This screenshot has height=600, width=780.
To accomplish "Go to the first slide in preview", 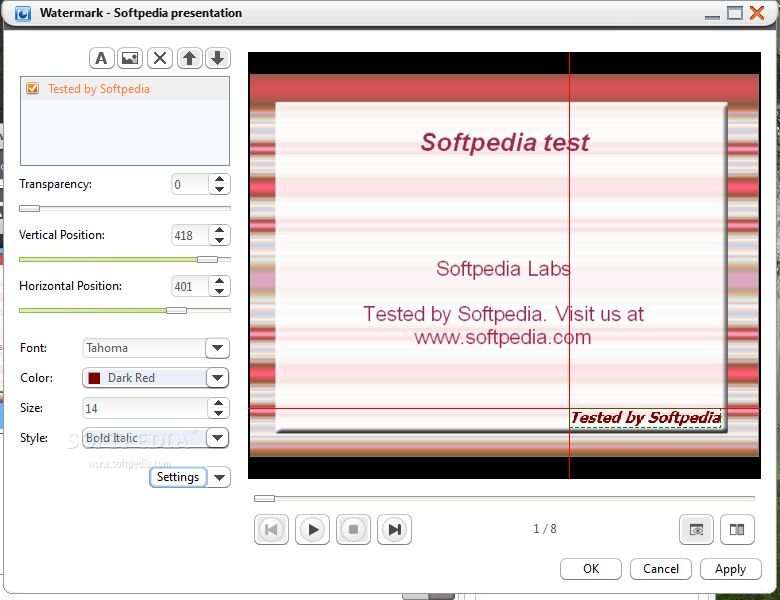I will point(271,529).
